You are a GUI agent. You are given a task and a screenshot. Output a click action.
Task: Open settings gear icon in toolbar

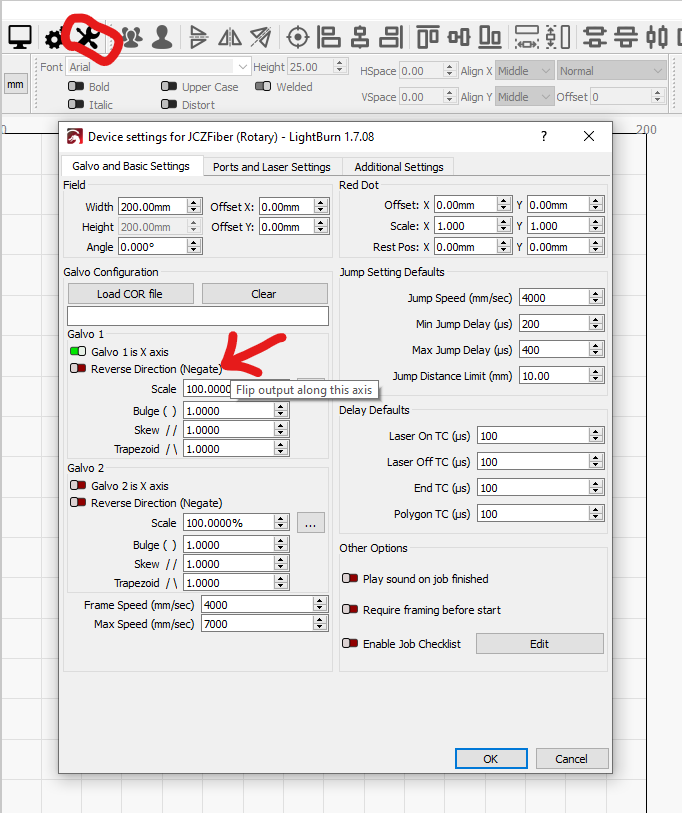click(x=54, y=39)
